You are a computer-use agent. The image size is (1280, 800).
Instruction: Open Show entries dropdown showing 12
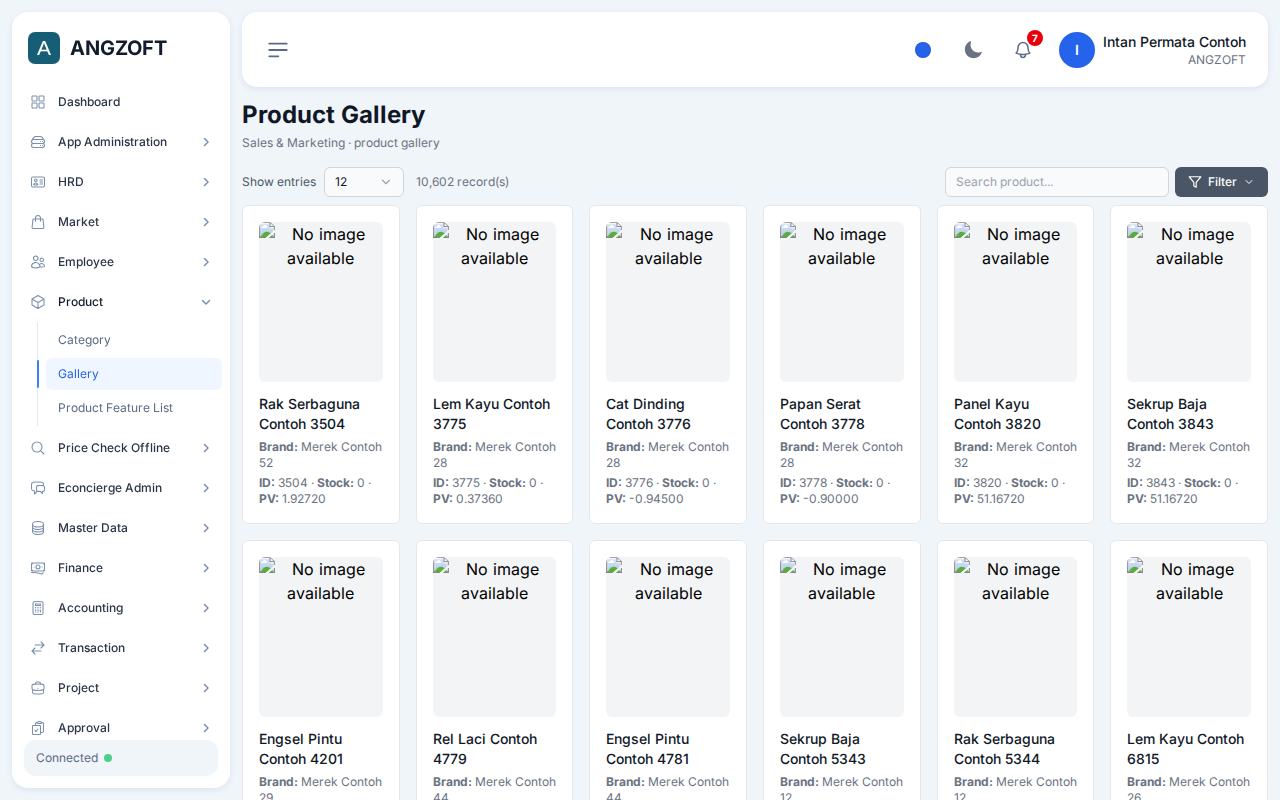click(x=364, y=182)
